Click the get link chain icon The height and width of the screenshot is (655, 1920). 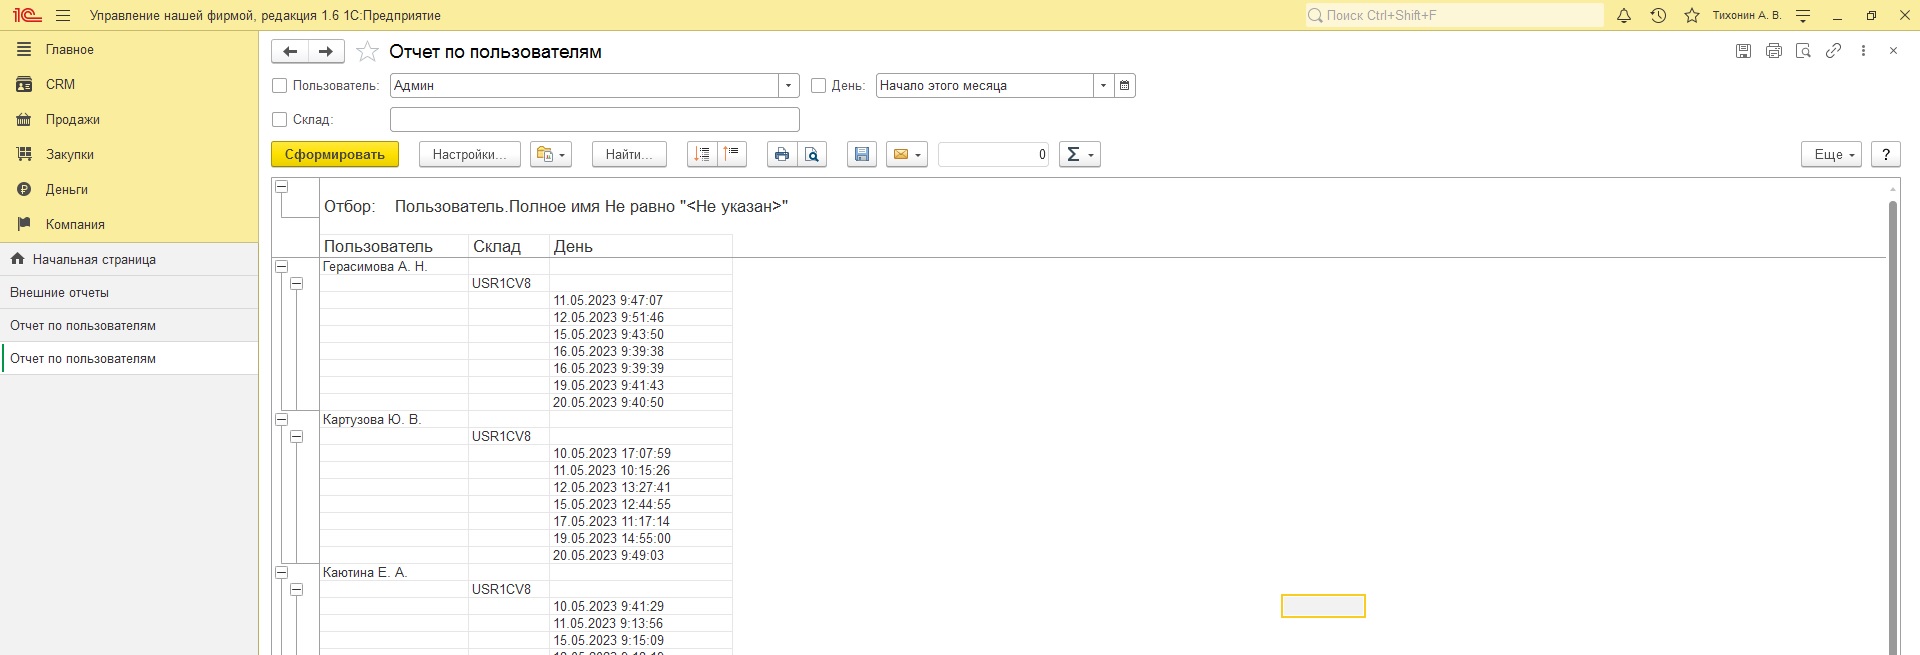tap(1833, 51)
